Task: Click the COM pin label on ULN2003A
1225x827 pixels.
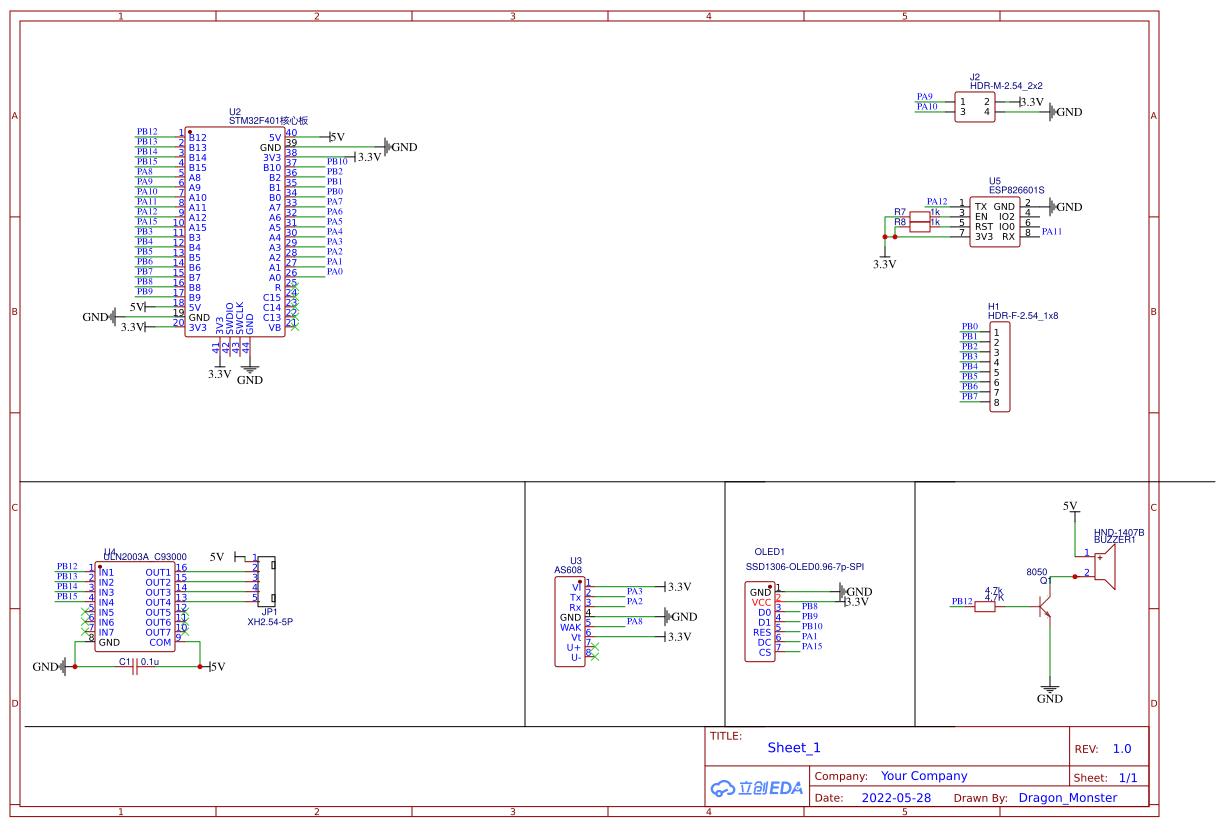Action: 160,642
